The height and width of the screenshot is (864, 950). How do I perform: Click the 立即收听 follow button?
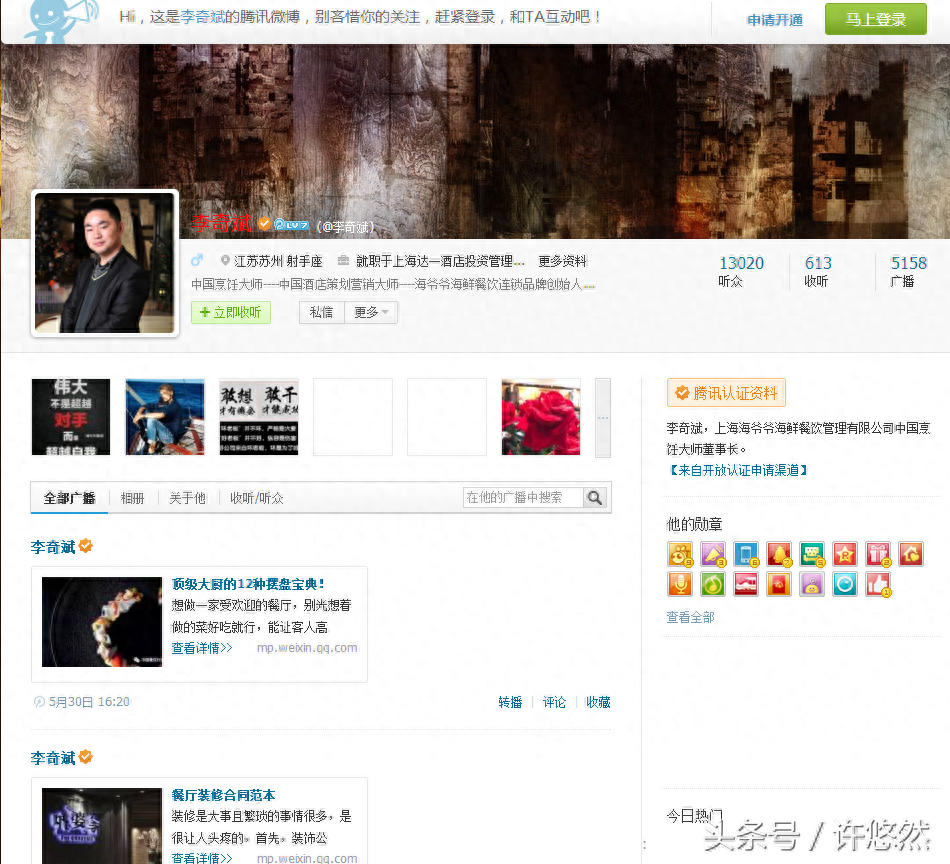(231, 313)
